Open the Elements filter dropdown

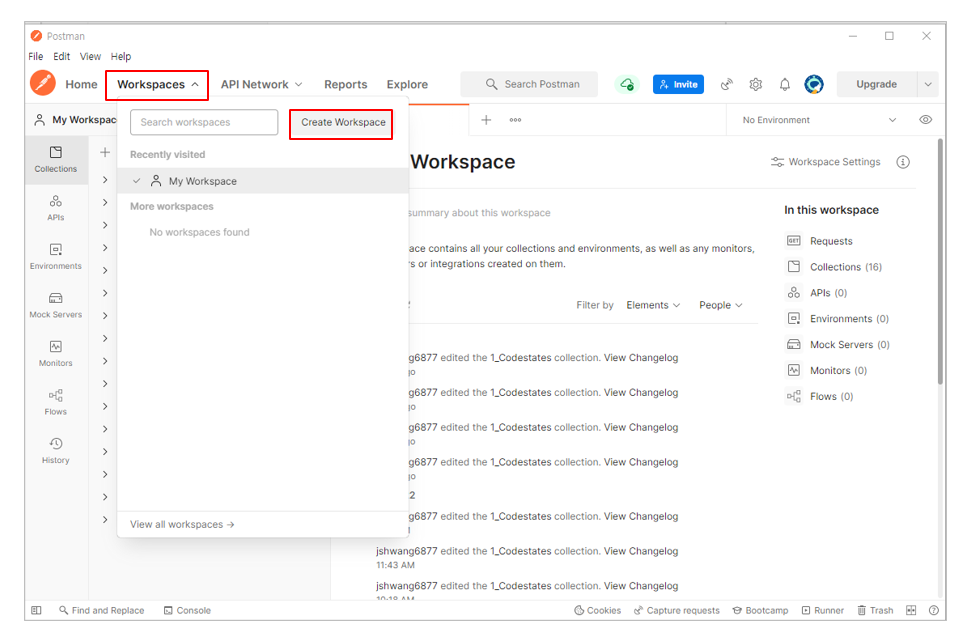[653, 305]
